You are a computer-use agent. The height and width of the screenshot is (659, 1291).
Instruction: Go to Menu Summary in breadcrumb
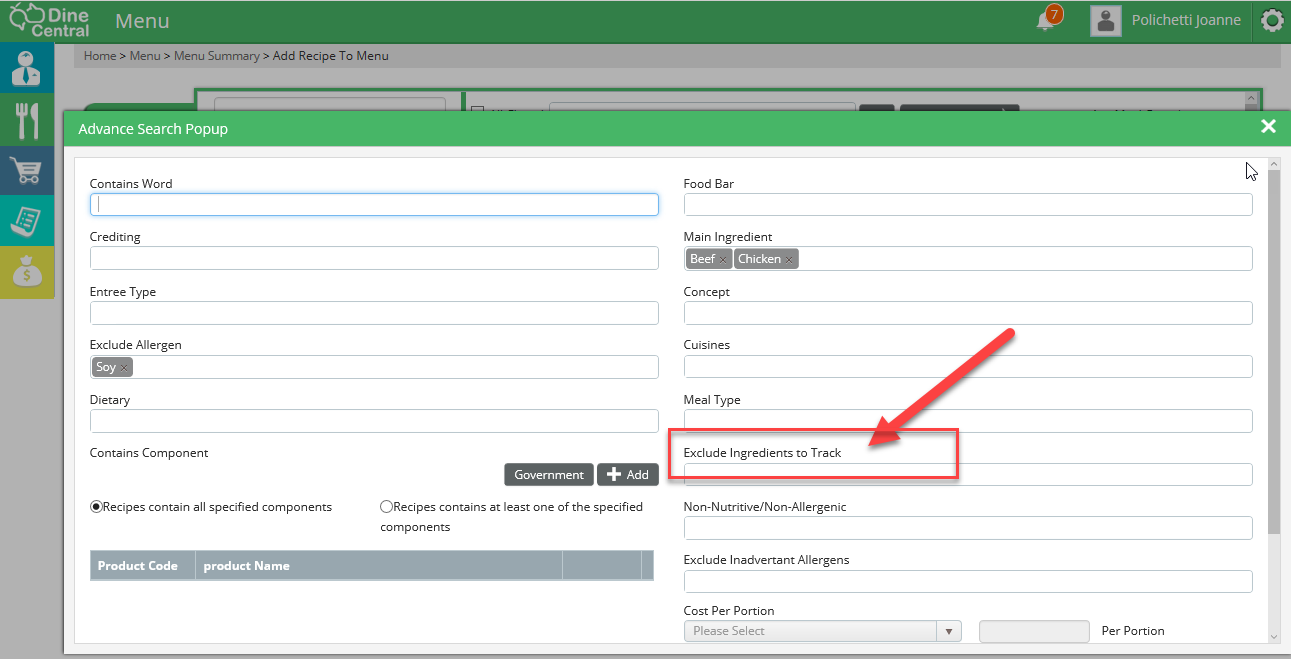[x=216, y=56]
